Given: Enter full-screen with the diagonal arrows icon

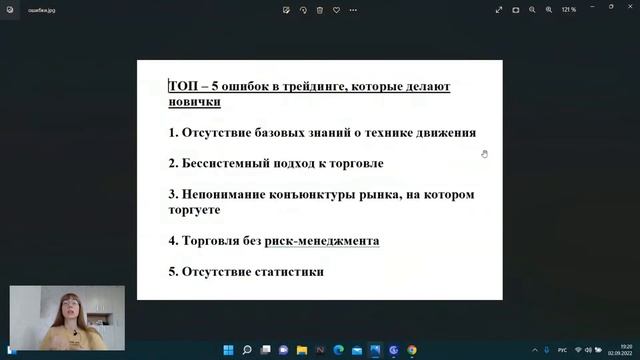Looking at the screenshot, I should (x=499, y=10).
